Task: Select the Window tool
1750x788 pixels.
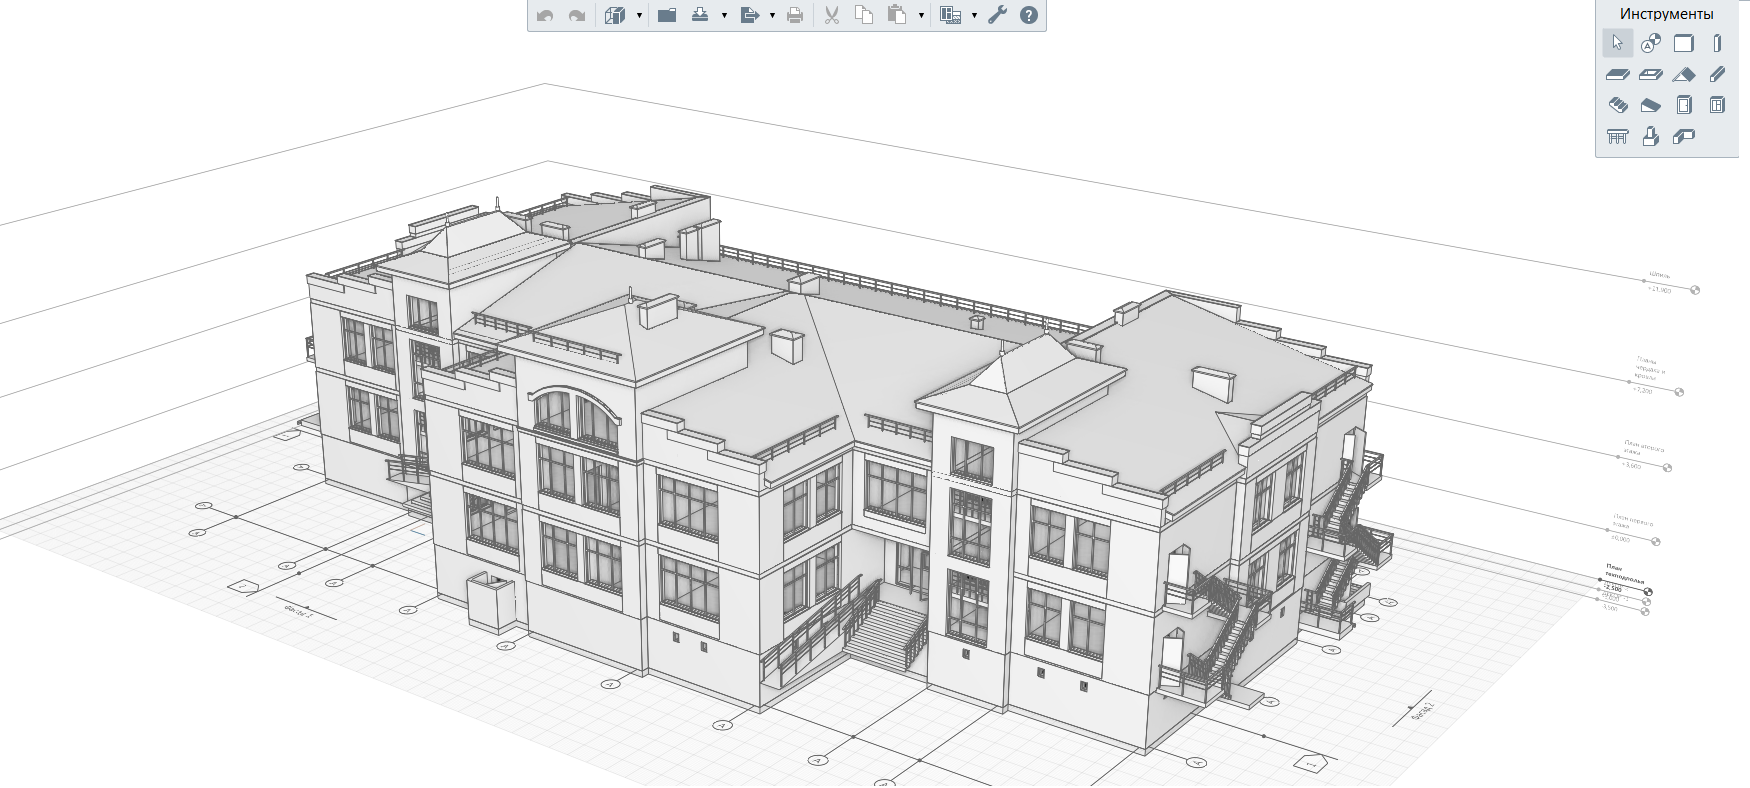Action: coord(1717,105)
